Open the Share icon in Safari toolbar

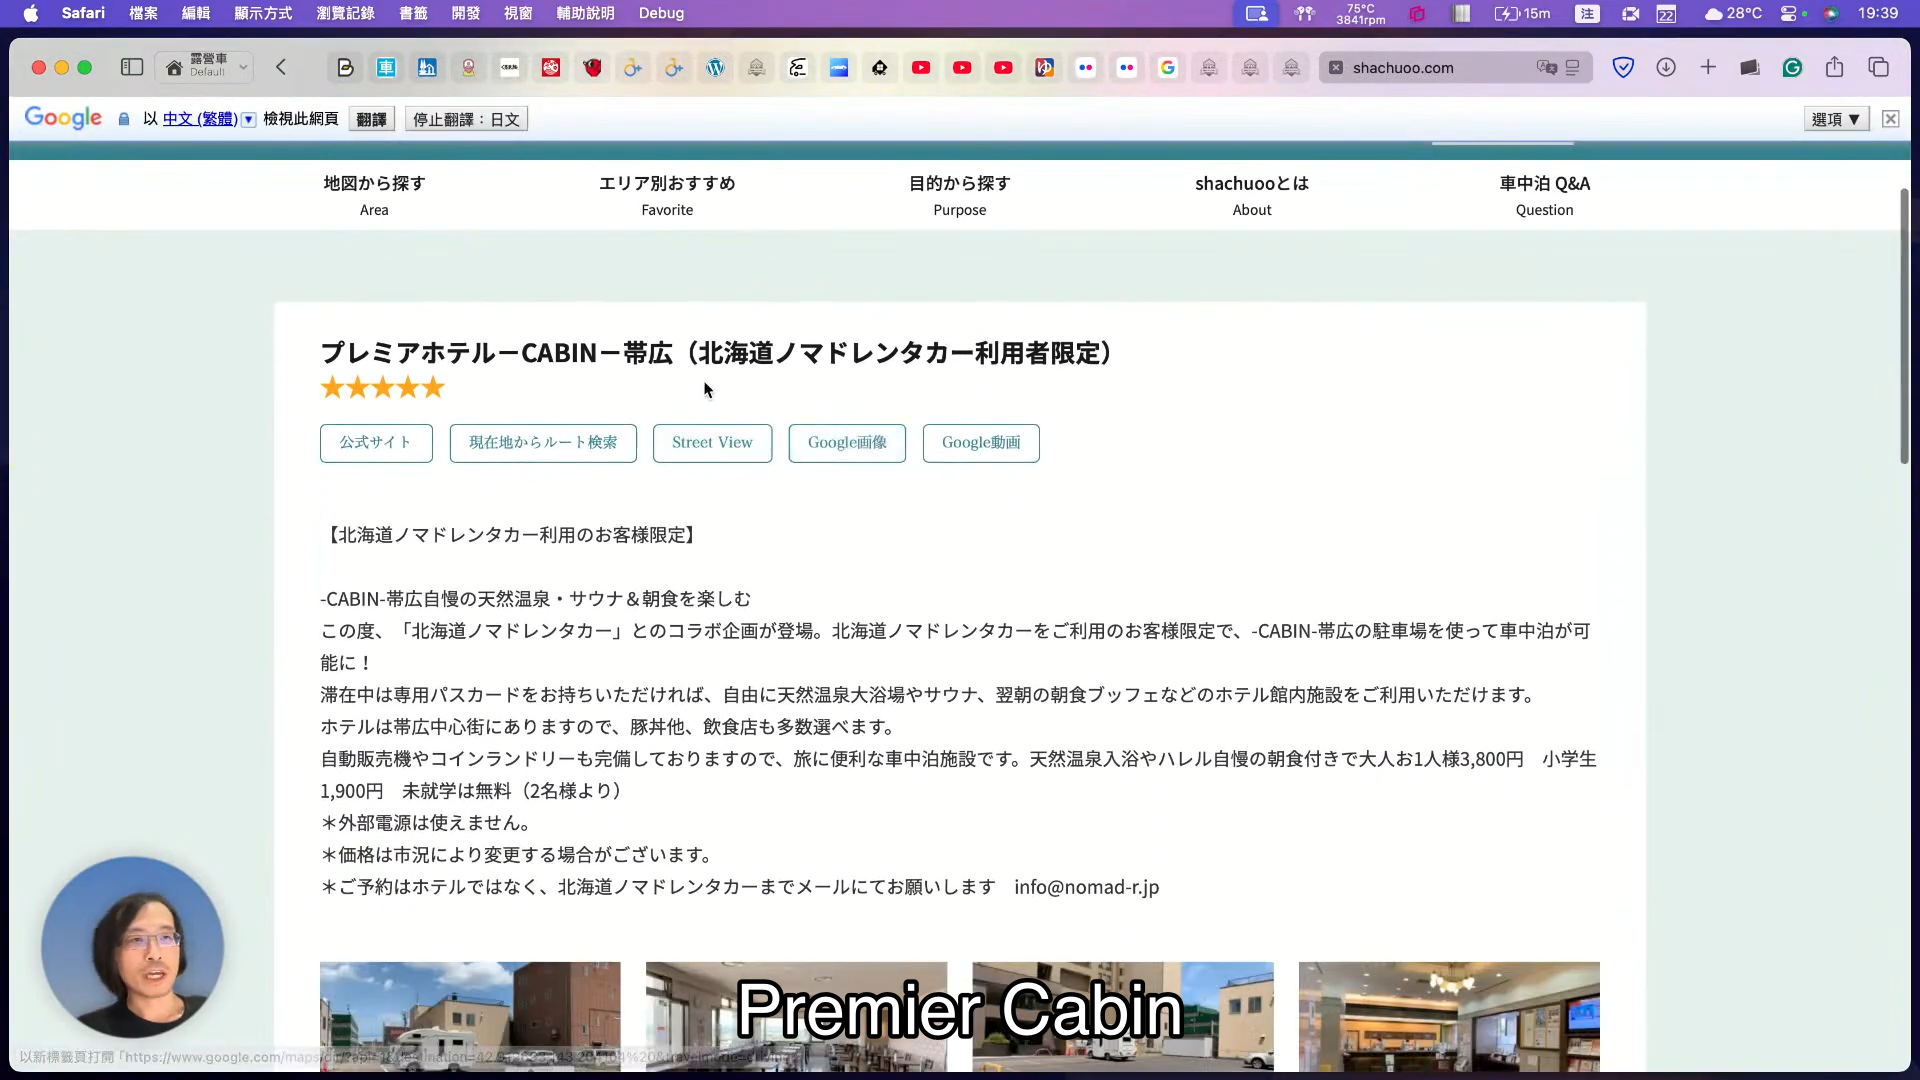coord(1834,67)
